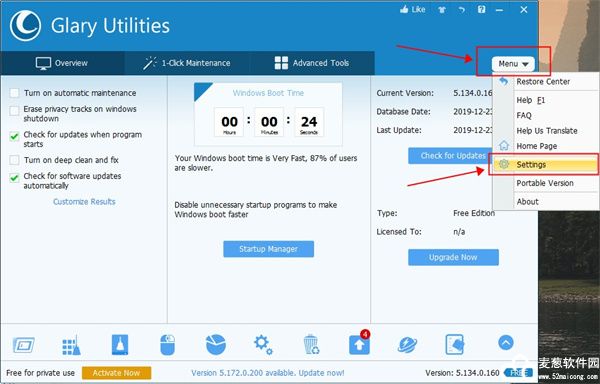
Task: Click the Windows Boot Time heading
Action: pos(268,93)
